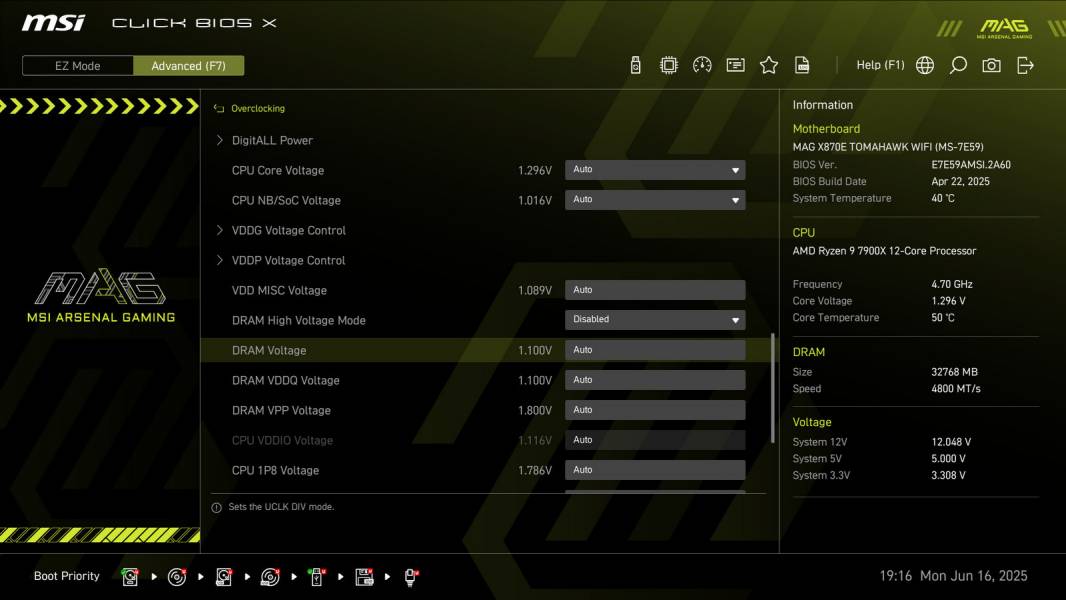The width and height of the screenshot is (1066, 600).
Task: Select the DRAM VPP Voltage label
Action: pyautogui.click(x=281, y=410)
